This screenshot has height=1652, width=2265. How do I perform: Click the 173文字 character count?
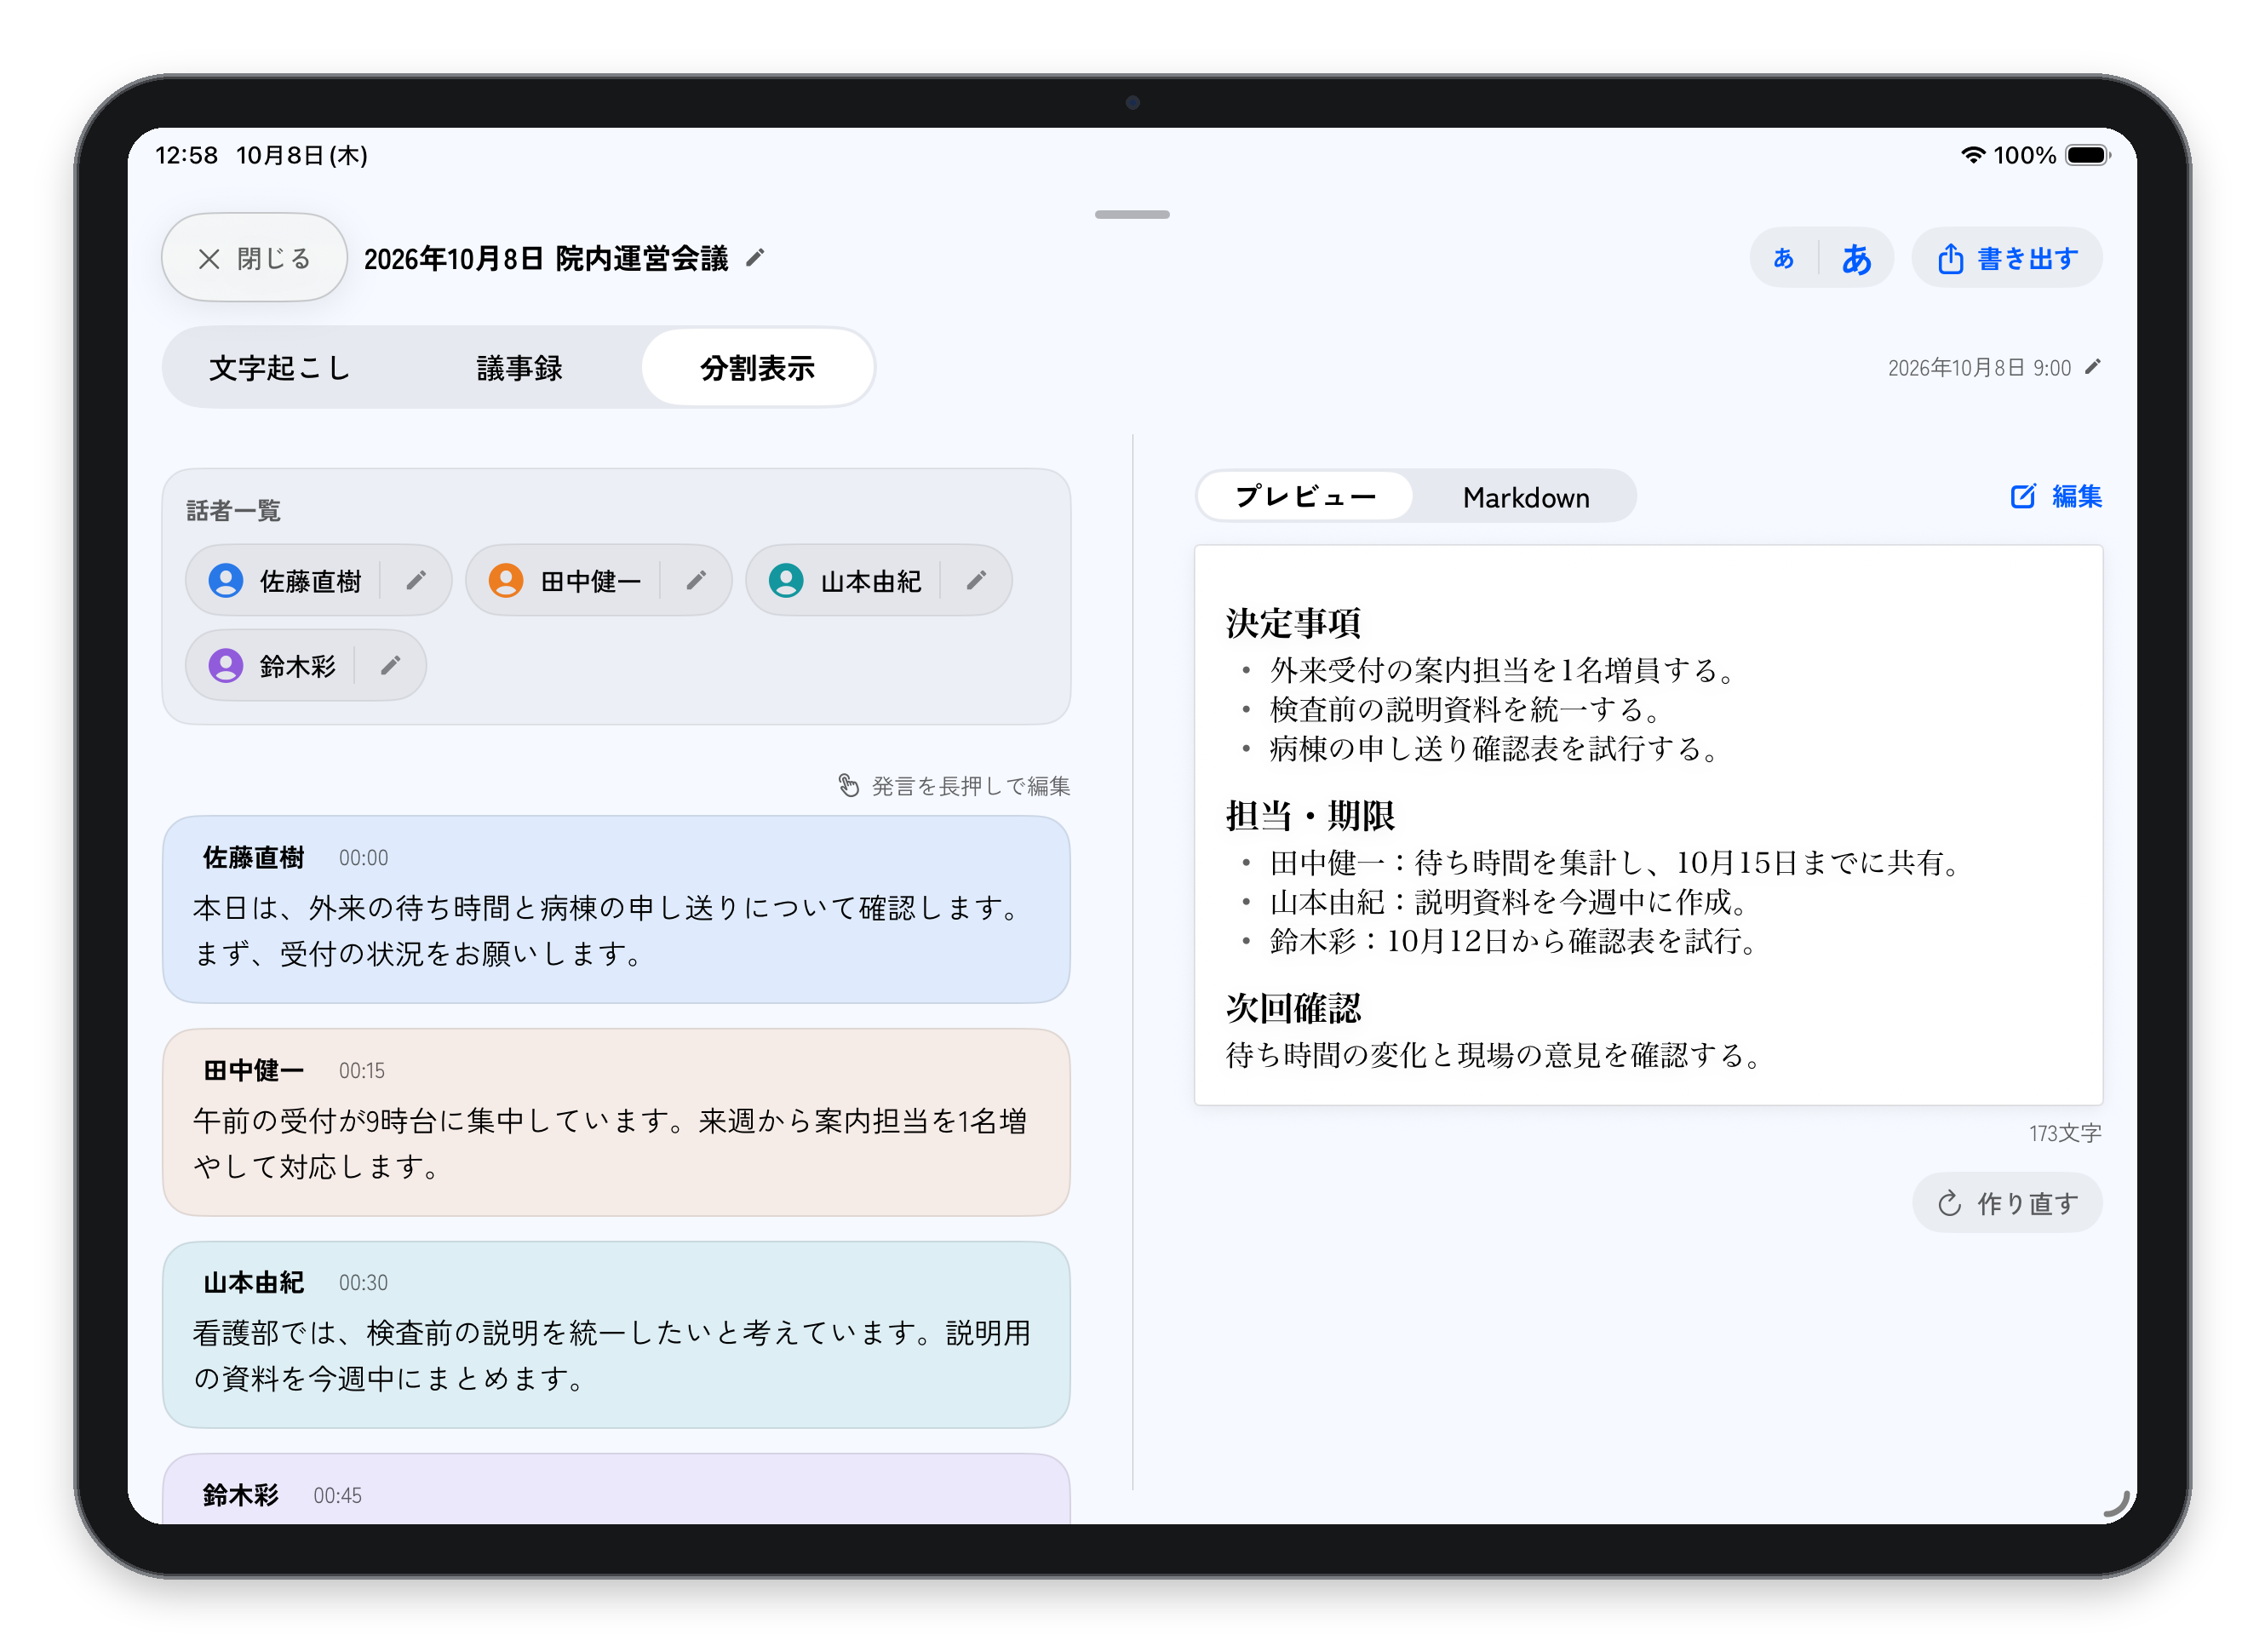(2064, 1133)
